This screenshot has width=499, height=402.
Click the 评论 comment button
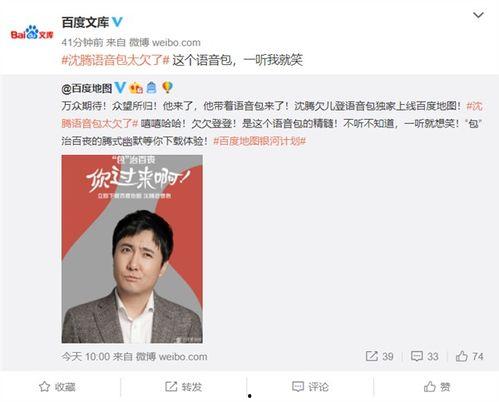pos(310,387)
